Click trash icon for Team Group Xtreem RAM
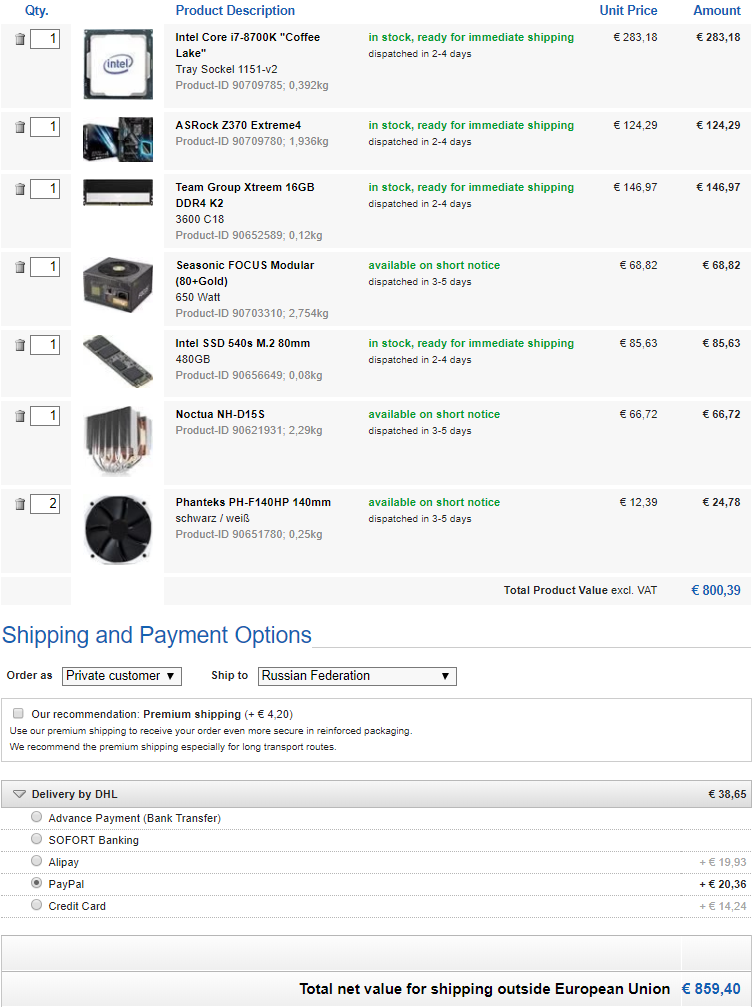This screenshot has width=753, height=1007. pos(20,190)
